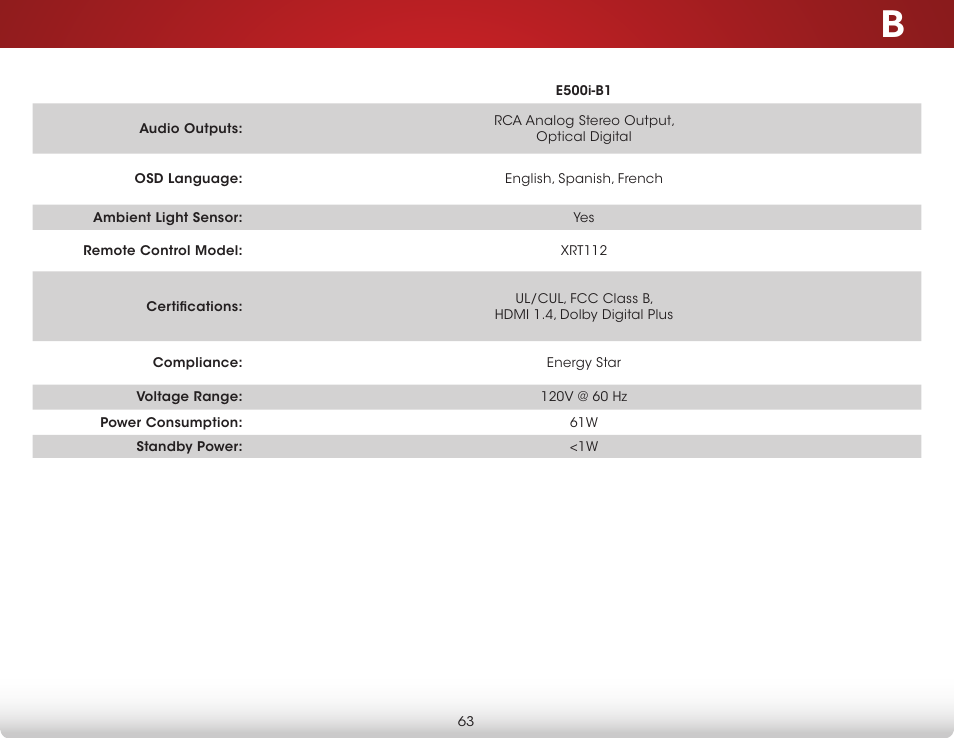Click the 120V @ 60 Hz value
The height and width of the screenshot is (738, 954).
(x=583, y=396)
